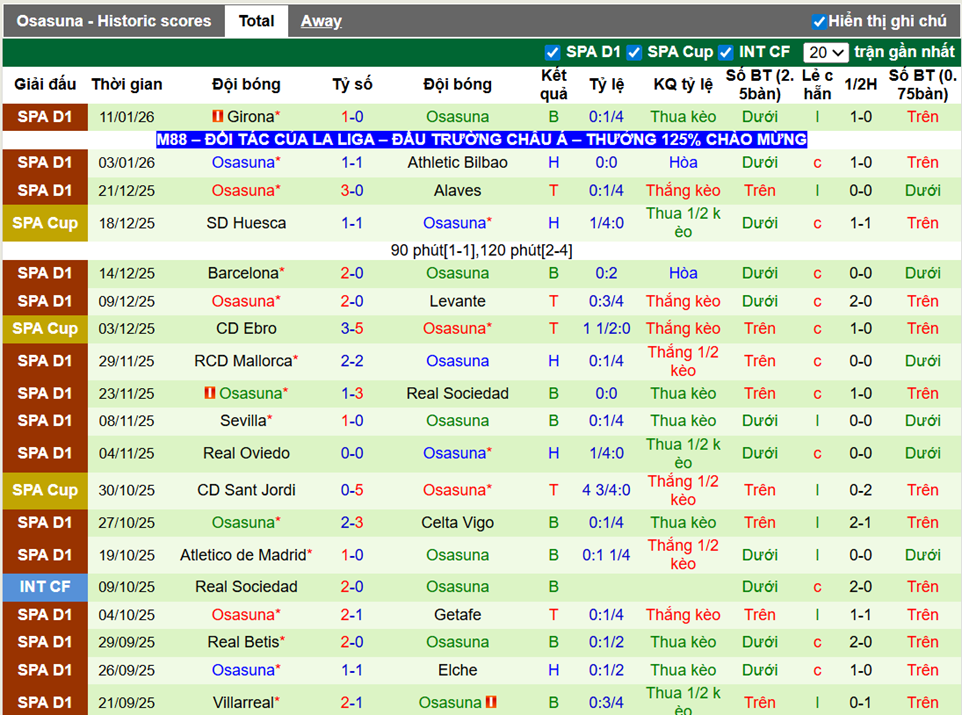Screen dimensions: 962x715
Task: Click the Osasuna - Historic scores title
Action: point(114,21)
